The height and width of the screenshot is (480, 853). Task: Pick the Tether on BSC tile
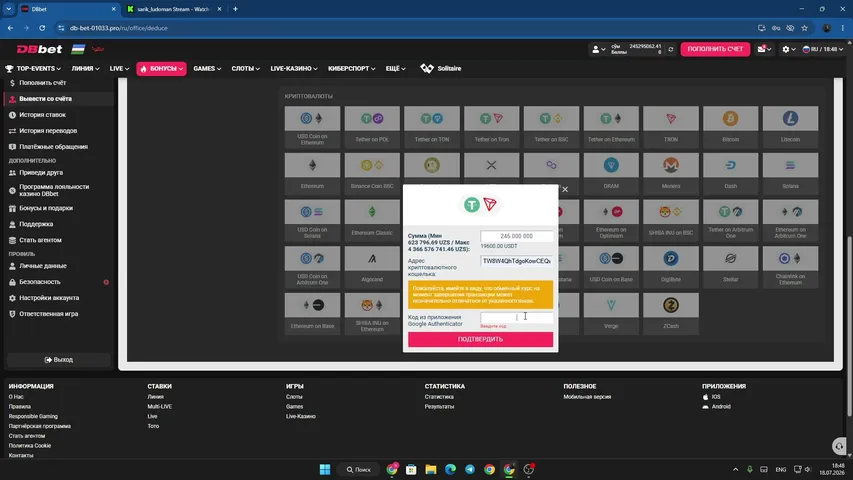pyautogui.click(x=551, y=126)
